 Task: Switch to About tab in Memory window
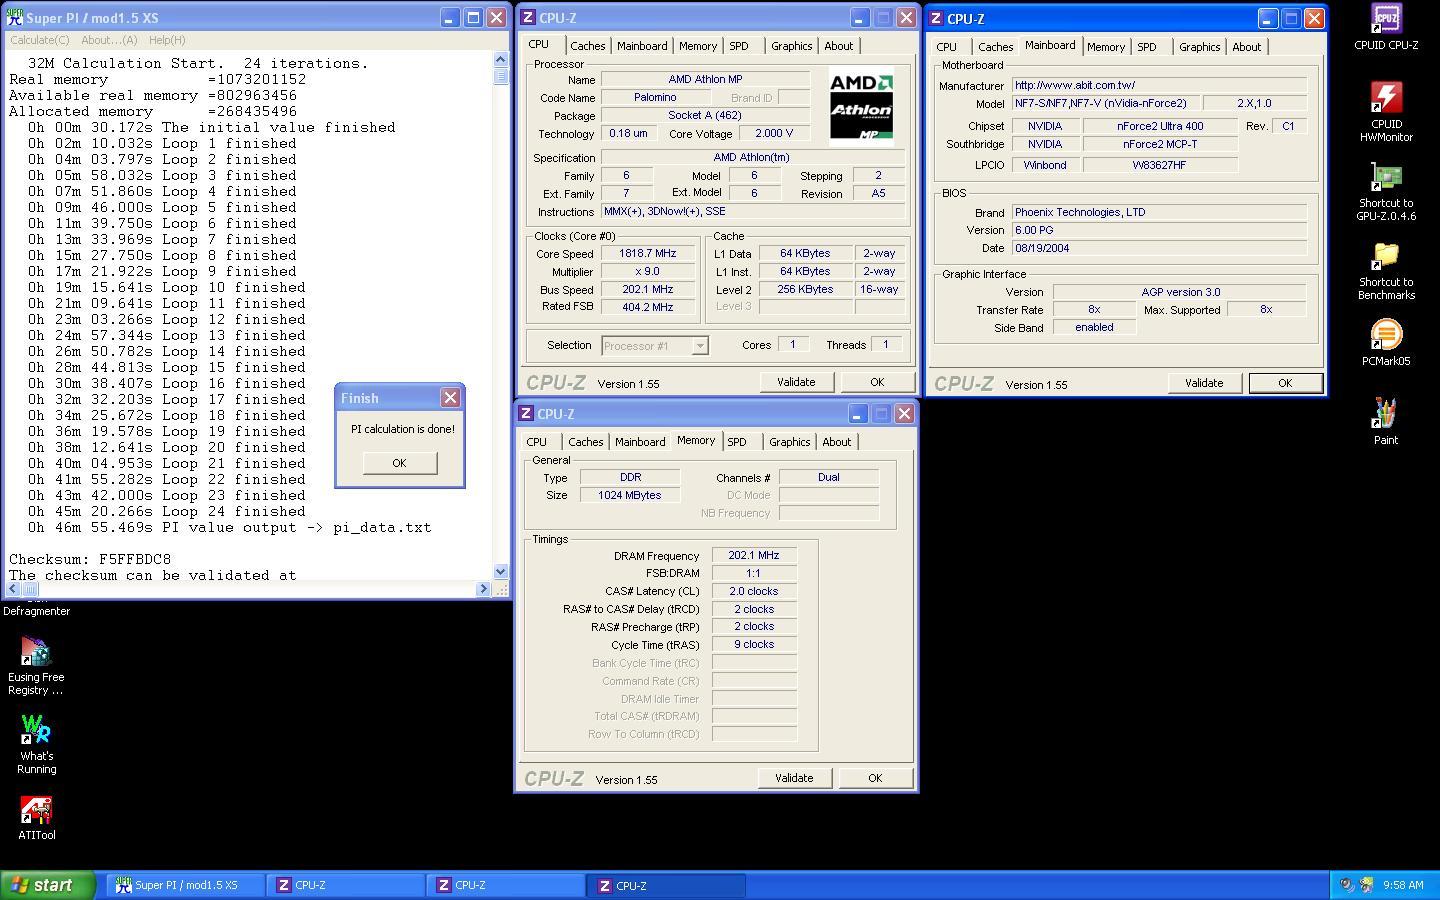(x=837, y=442)
